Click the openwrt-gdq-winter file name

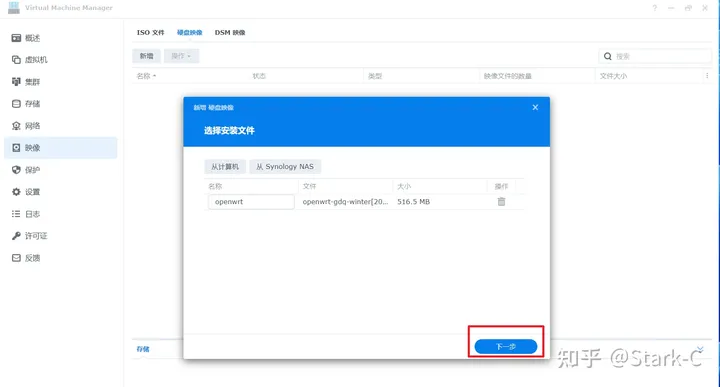click(345, 202)
